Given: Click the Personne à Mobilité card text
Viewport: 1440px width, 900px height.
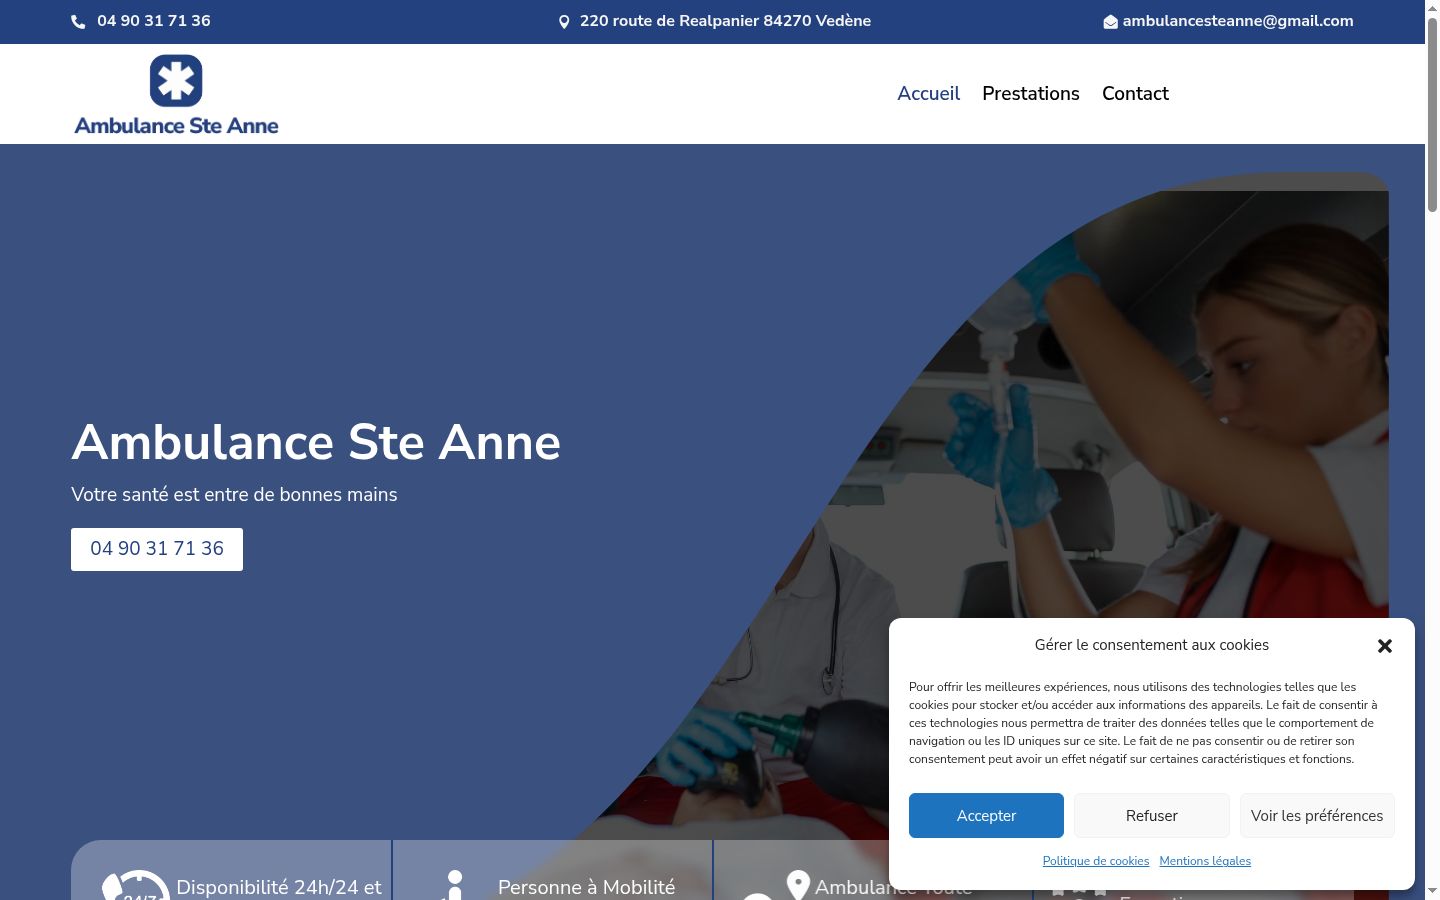Looking at the screenshot, I should tap(587, 888).
